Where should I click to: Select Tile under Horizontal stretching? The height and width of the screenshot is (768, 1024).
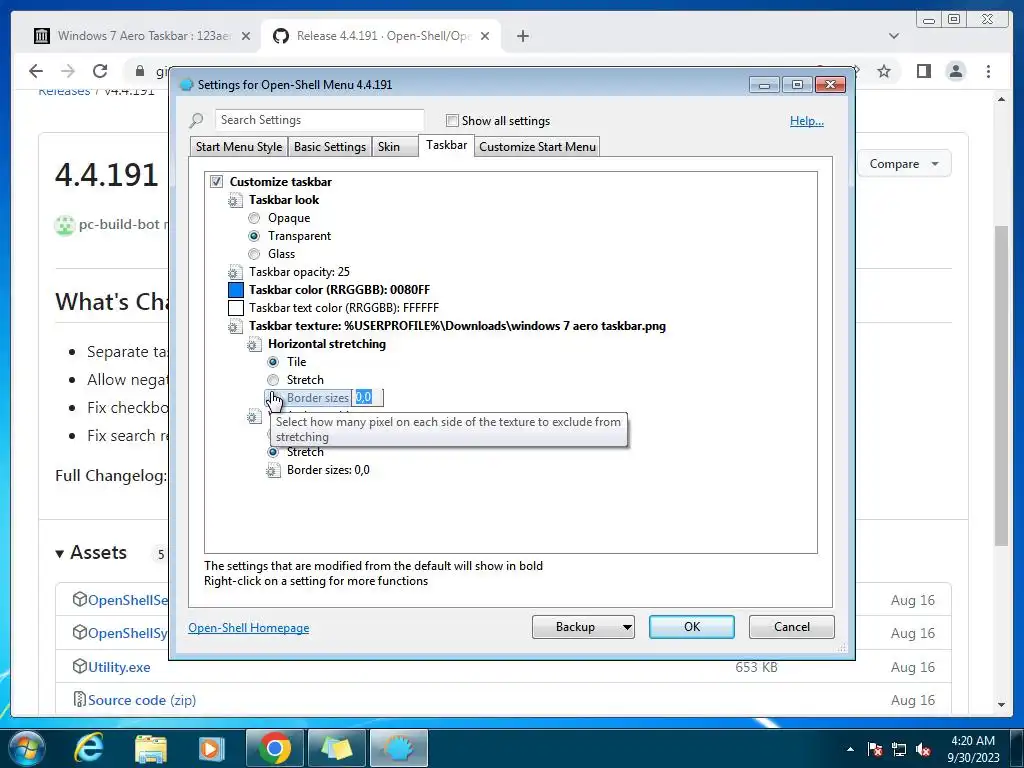[273, 362]
